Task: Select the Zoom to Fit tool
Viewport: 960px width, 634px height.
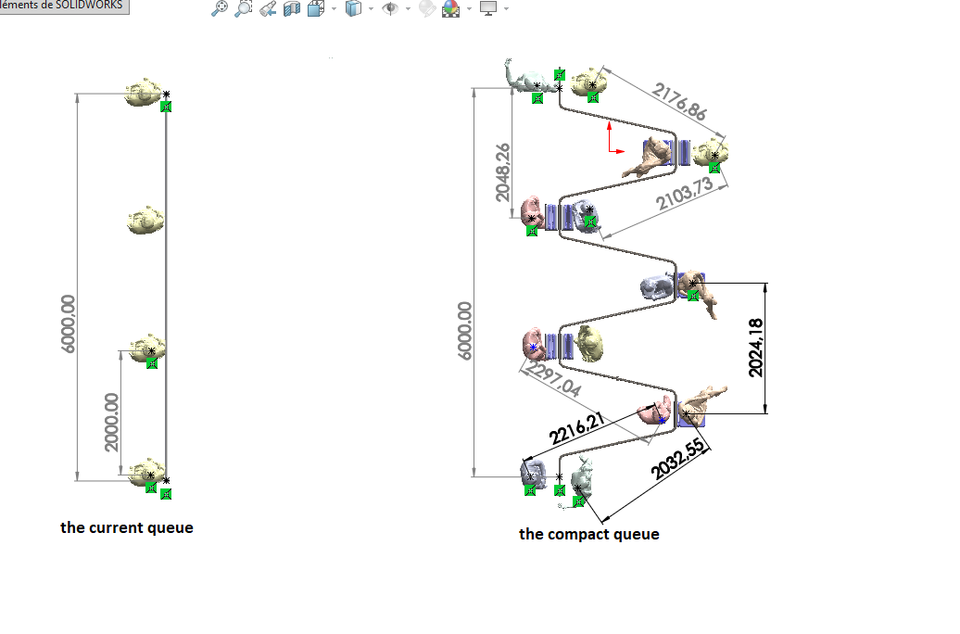Action: click(220, 9)
